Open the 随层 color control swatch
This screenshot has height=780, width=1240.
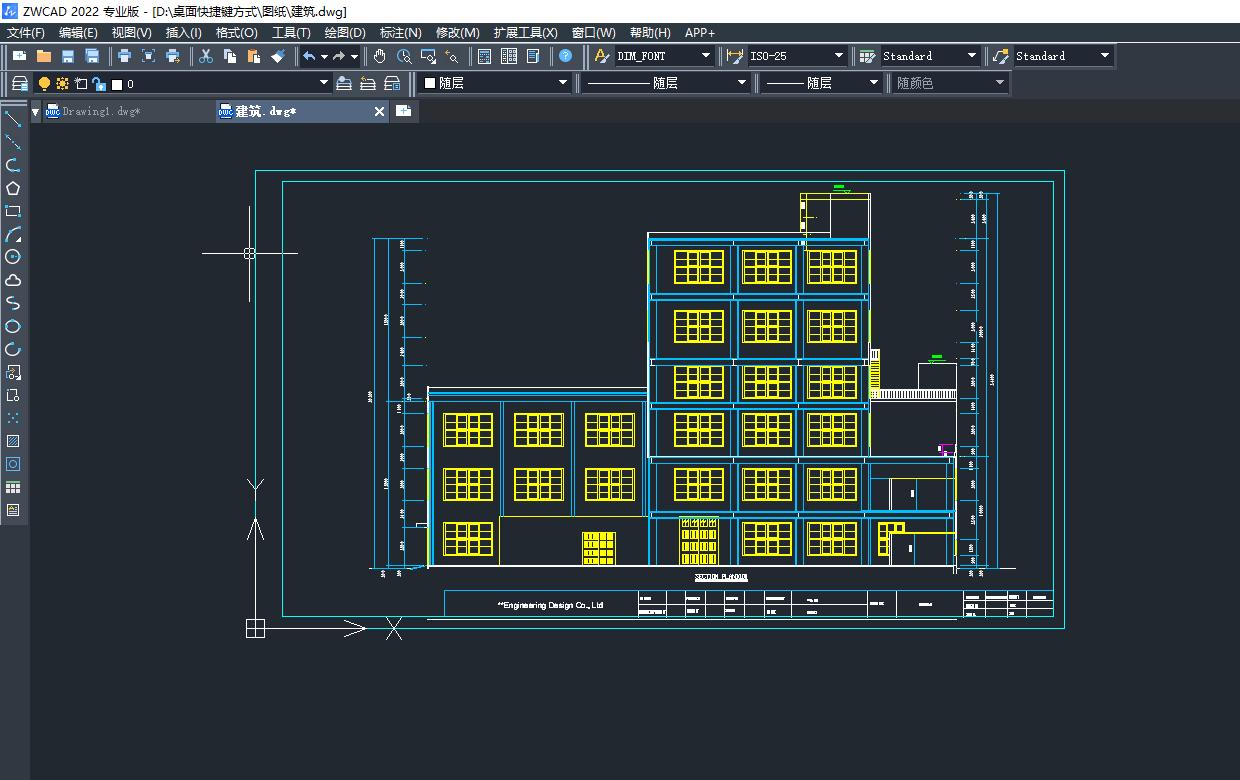[494, 83]
